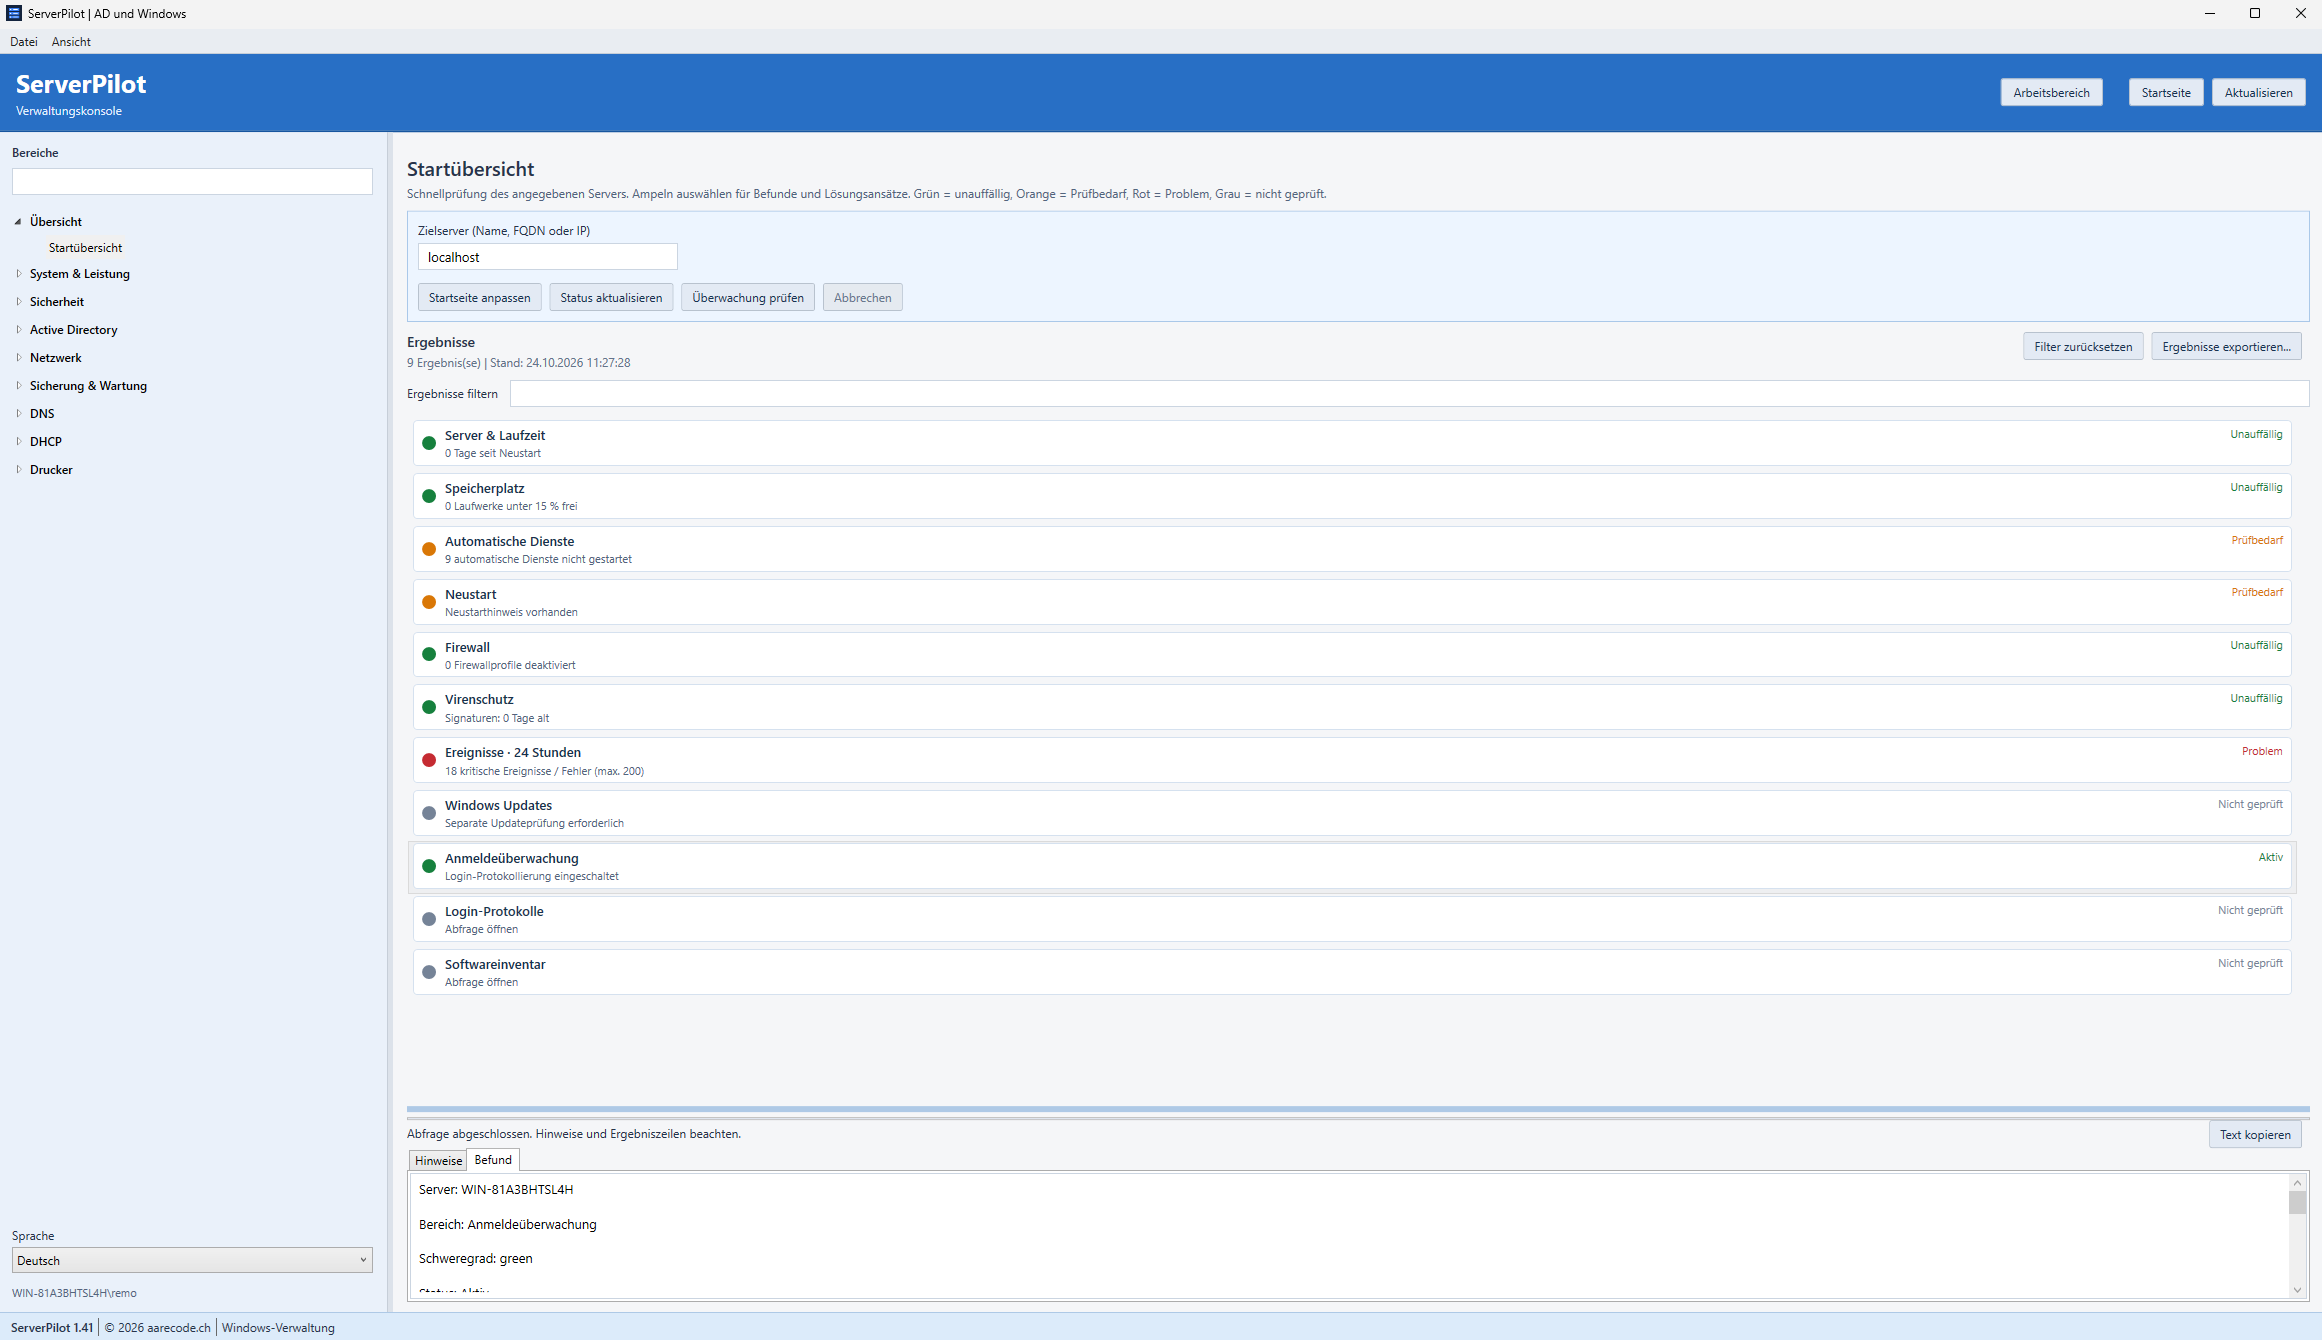The height and width of the screenshot is (1340, 2322).
Task: Open the Ansicht menu
Action: point(71,42)
